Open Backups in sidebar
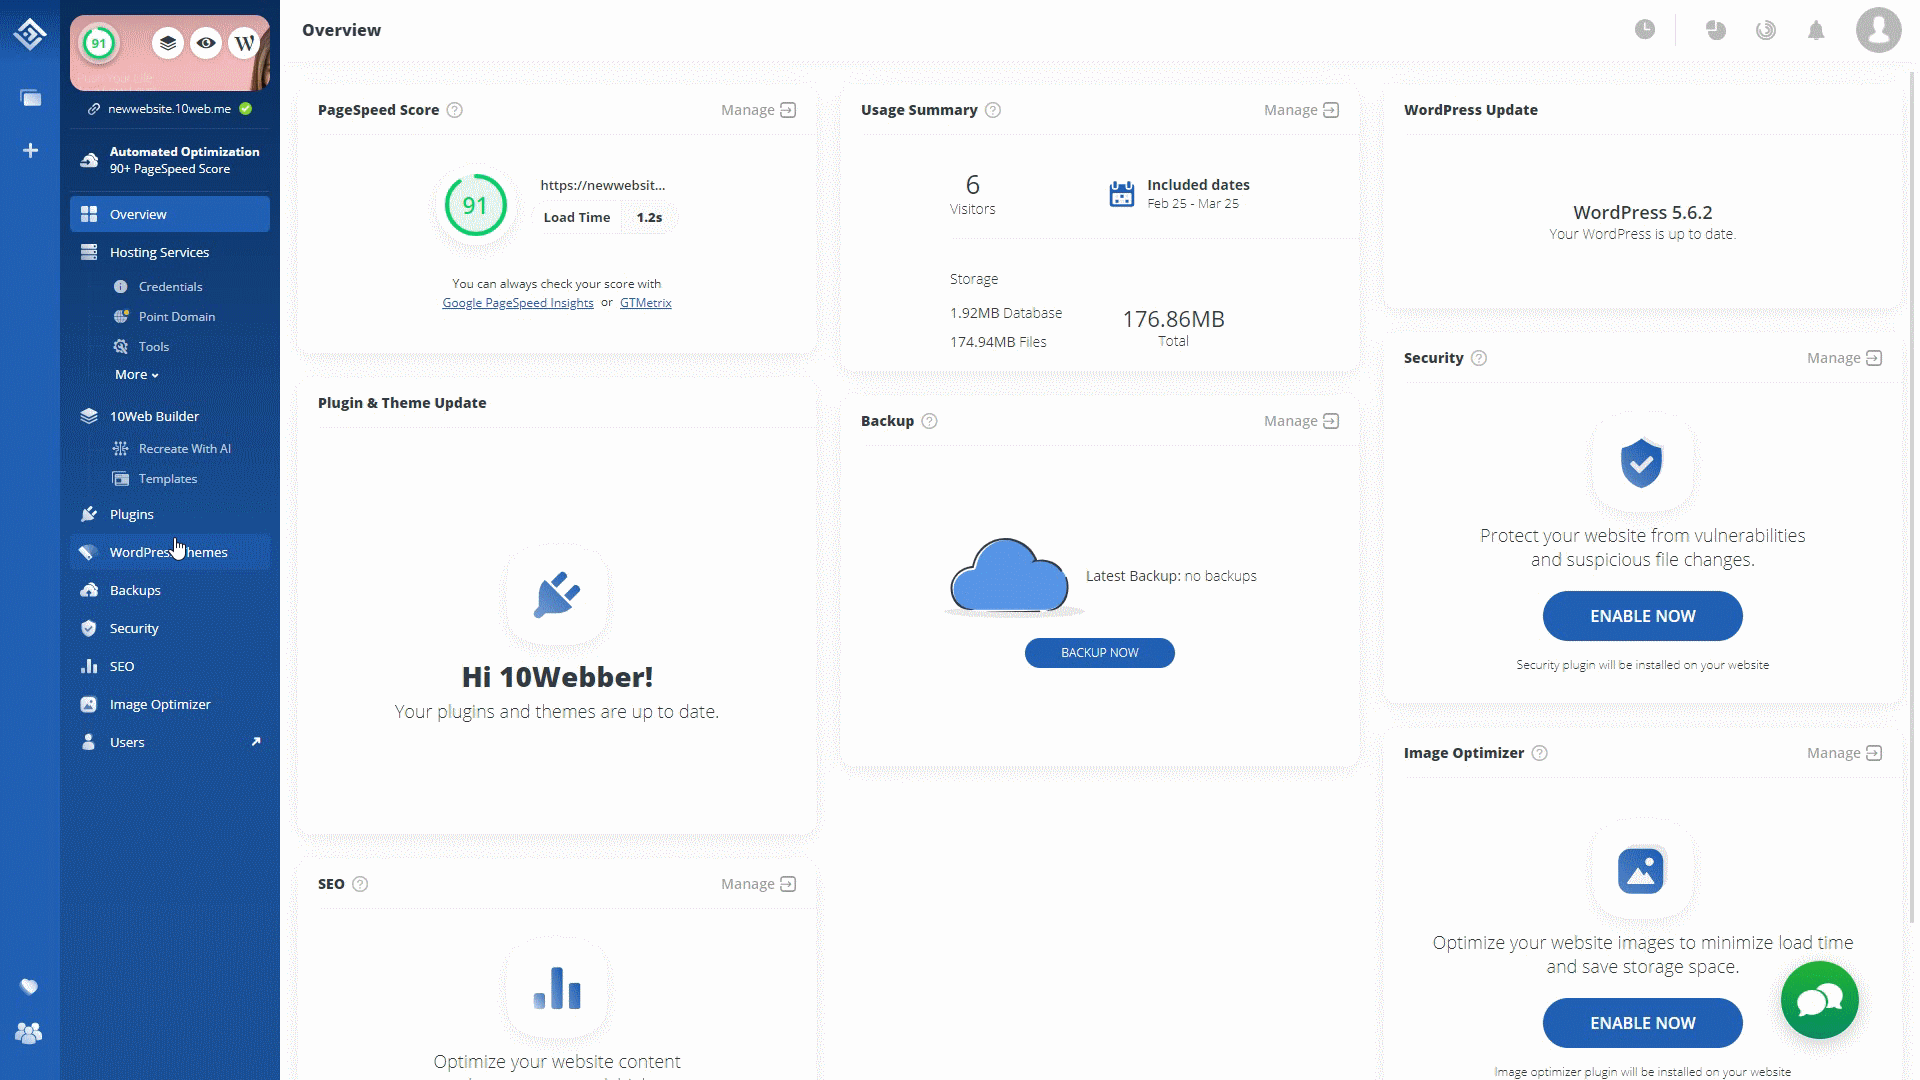This screenshot has width=1920, height=1080. pos(170,590)
